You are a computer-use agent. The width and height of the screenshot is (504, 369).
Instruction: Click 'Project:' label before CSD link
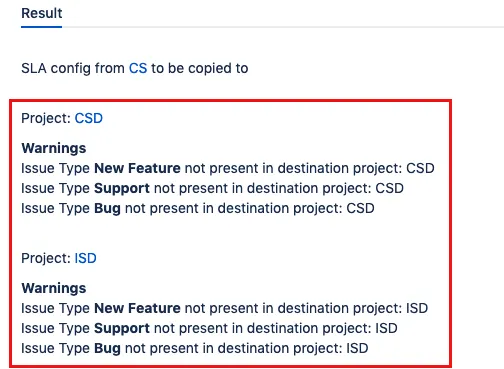(46, 118)
